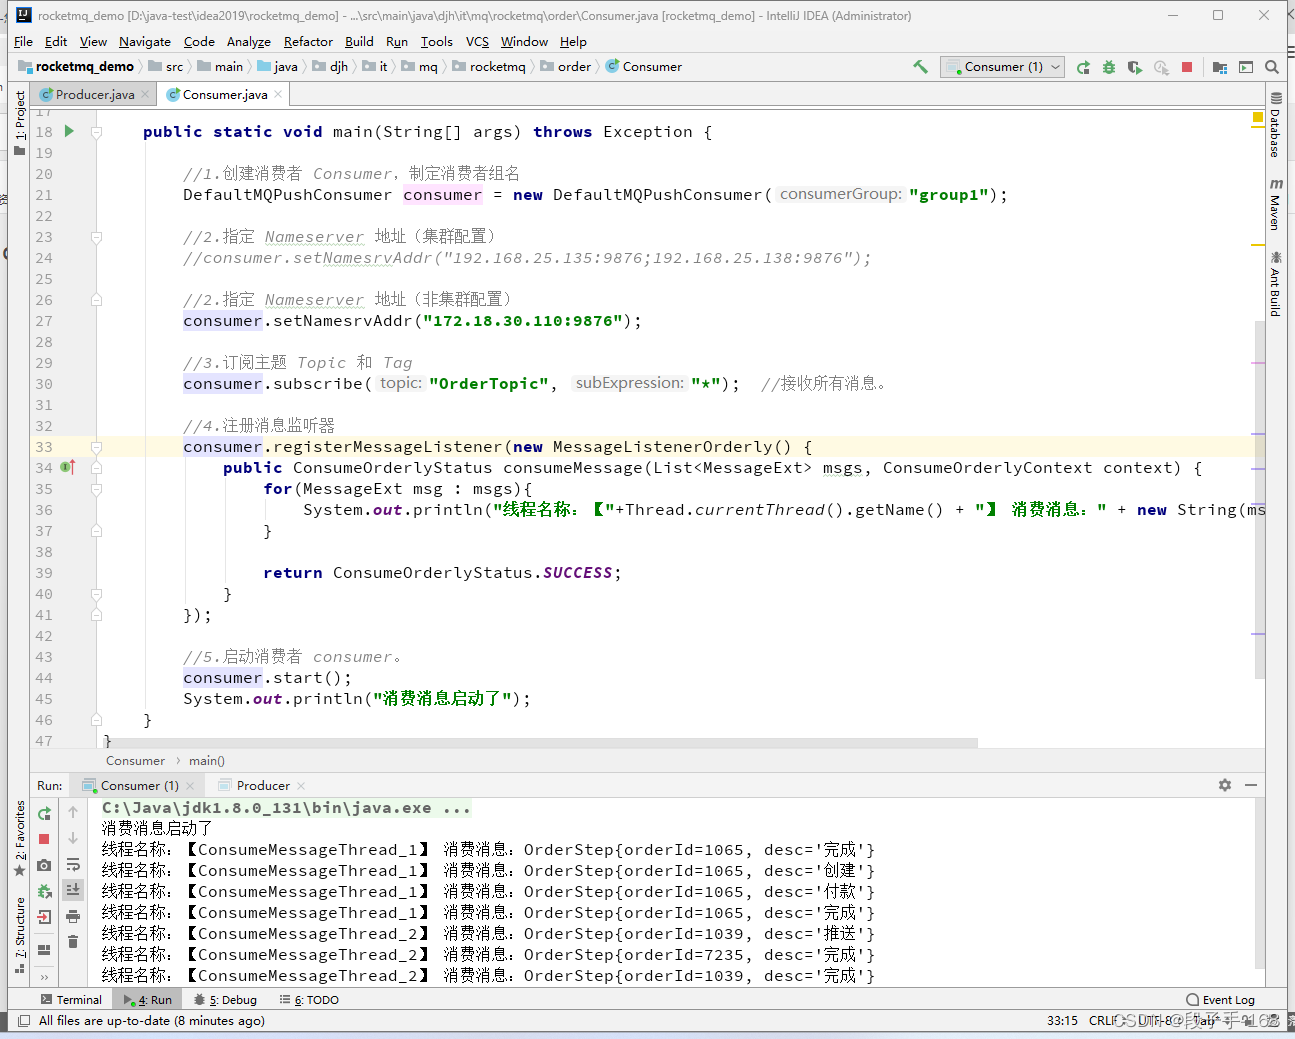The height and width of the screenshot is (1039, 1295).
Task: Open the Refactor menu
Action: pyautogui.click(x=308, y=41)
